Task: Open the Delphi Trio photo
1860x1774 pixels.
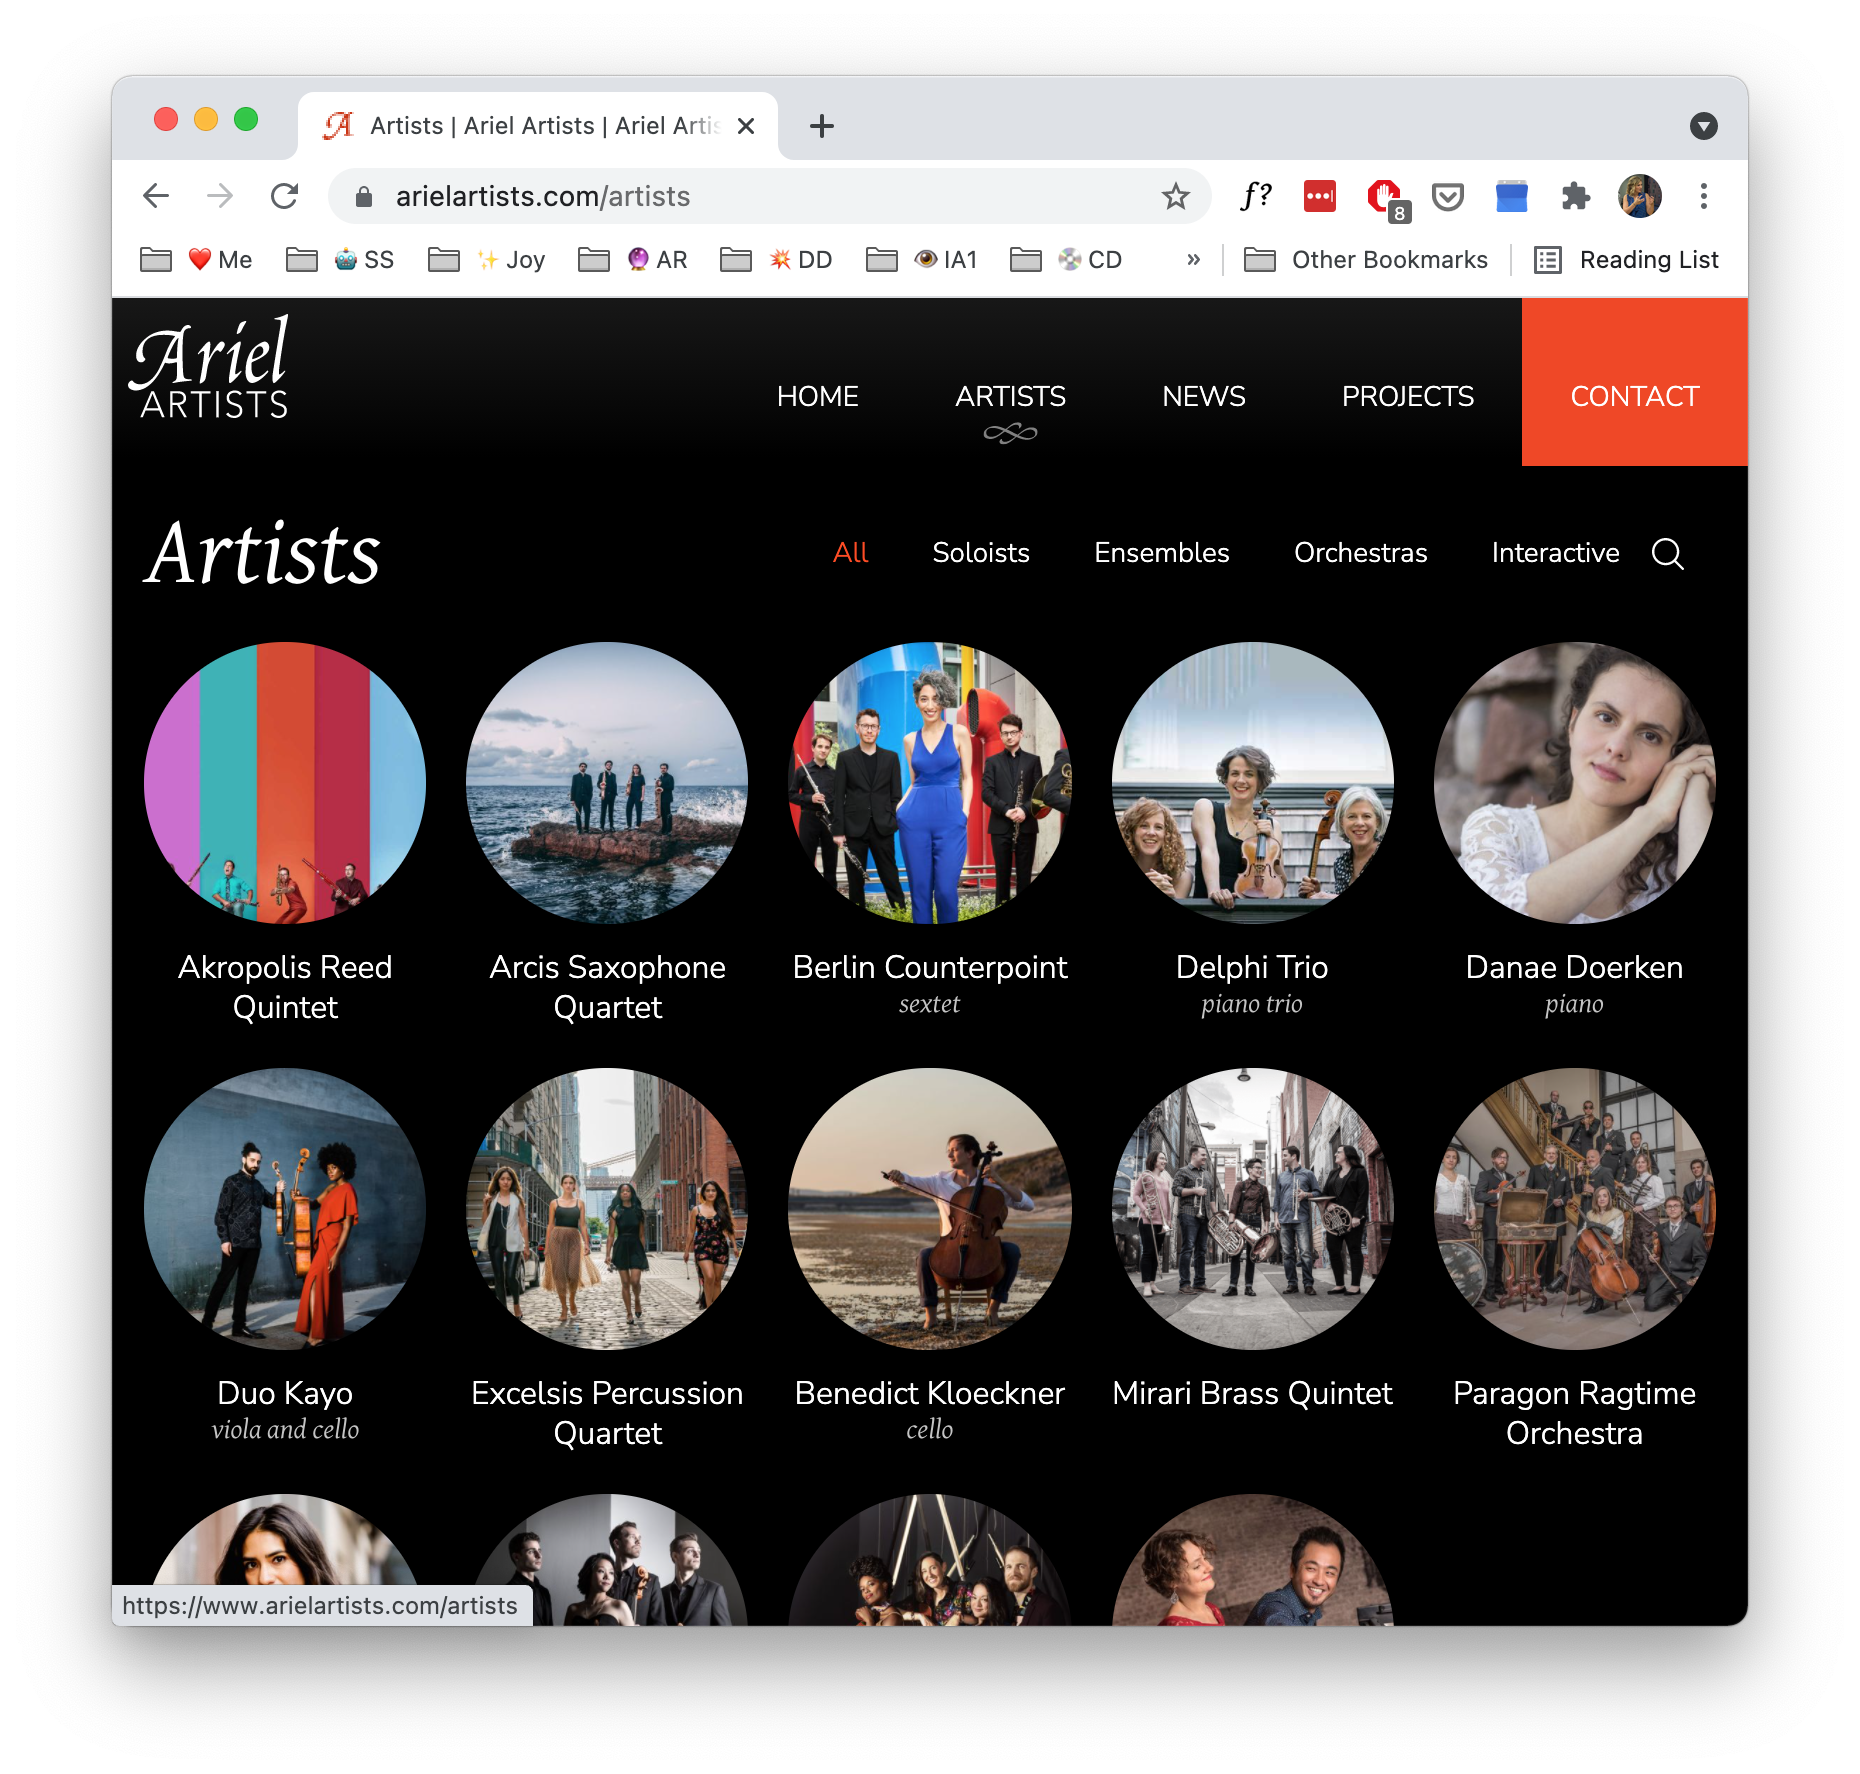Action: (x=1252, y=783)
